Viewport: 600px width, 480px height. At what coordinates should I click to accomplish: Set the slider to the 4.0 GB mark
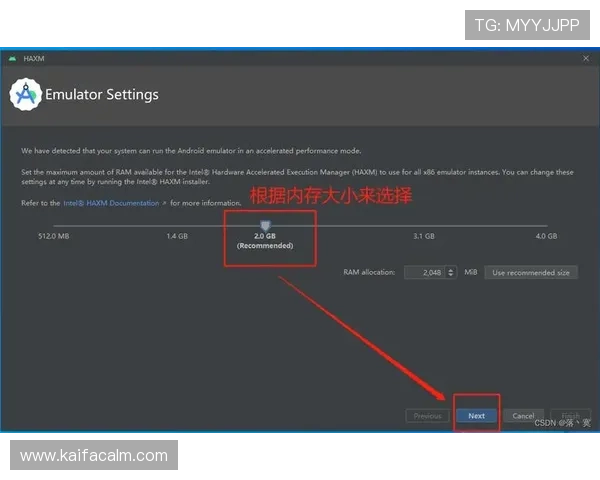(546, 237)
